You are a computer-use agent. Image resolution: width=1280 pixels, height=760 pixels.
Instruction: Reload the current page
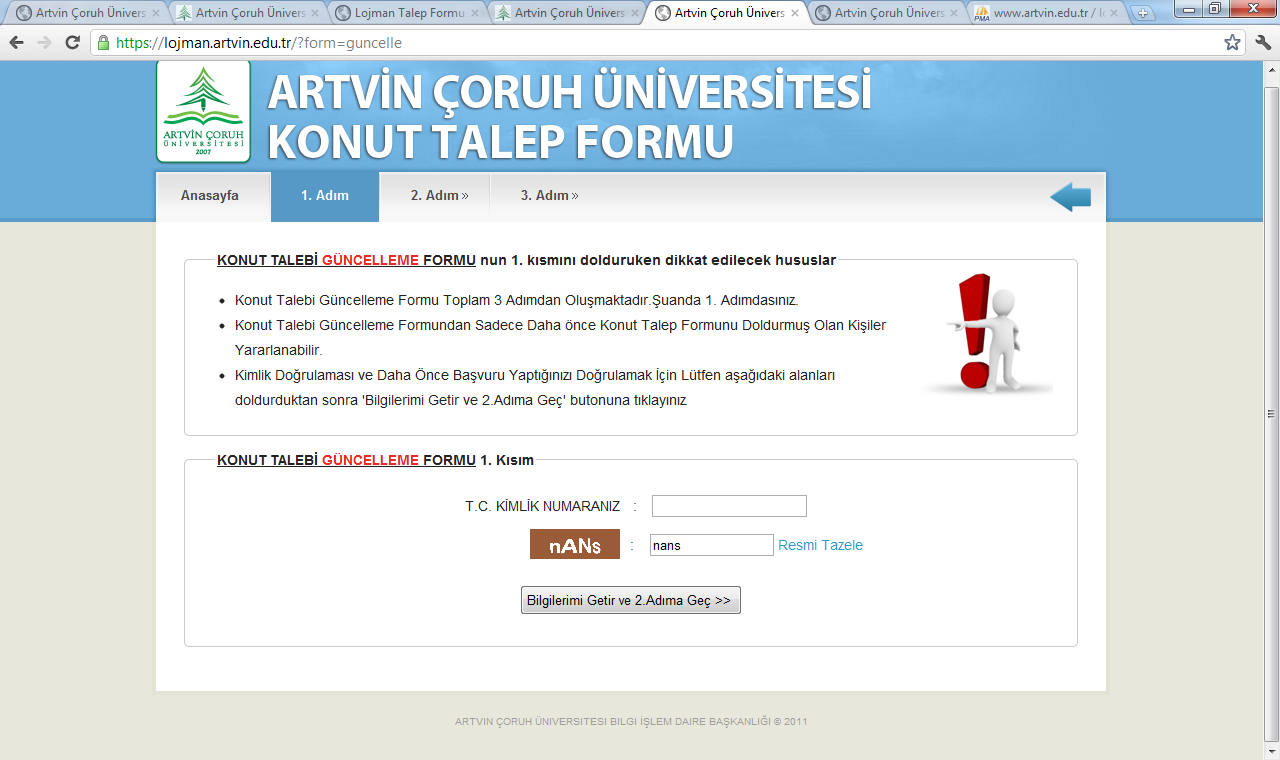(x=72, y=43)
